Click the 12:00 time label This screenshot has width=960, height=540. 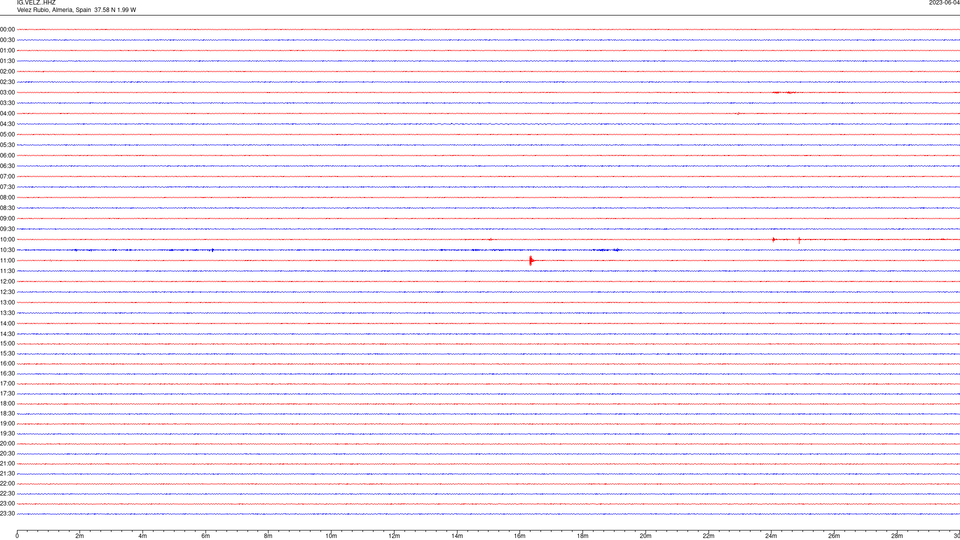click(7, 282)
